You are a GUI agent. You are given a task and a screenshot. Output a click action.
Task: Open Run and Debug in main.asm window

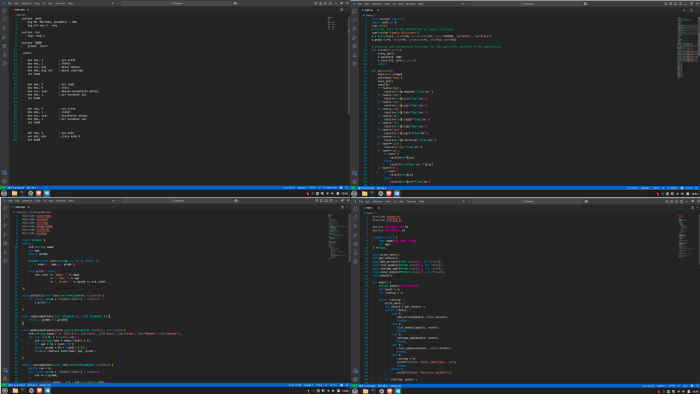pos(4,37)
